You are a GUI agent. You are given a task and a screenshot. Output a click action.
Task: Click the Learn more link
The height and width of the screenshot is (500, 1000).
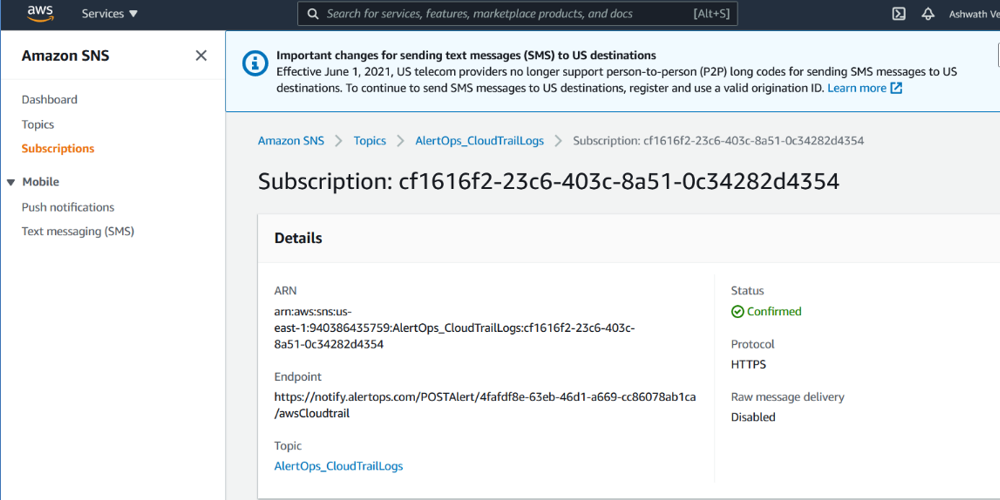[856, 88]
